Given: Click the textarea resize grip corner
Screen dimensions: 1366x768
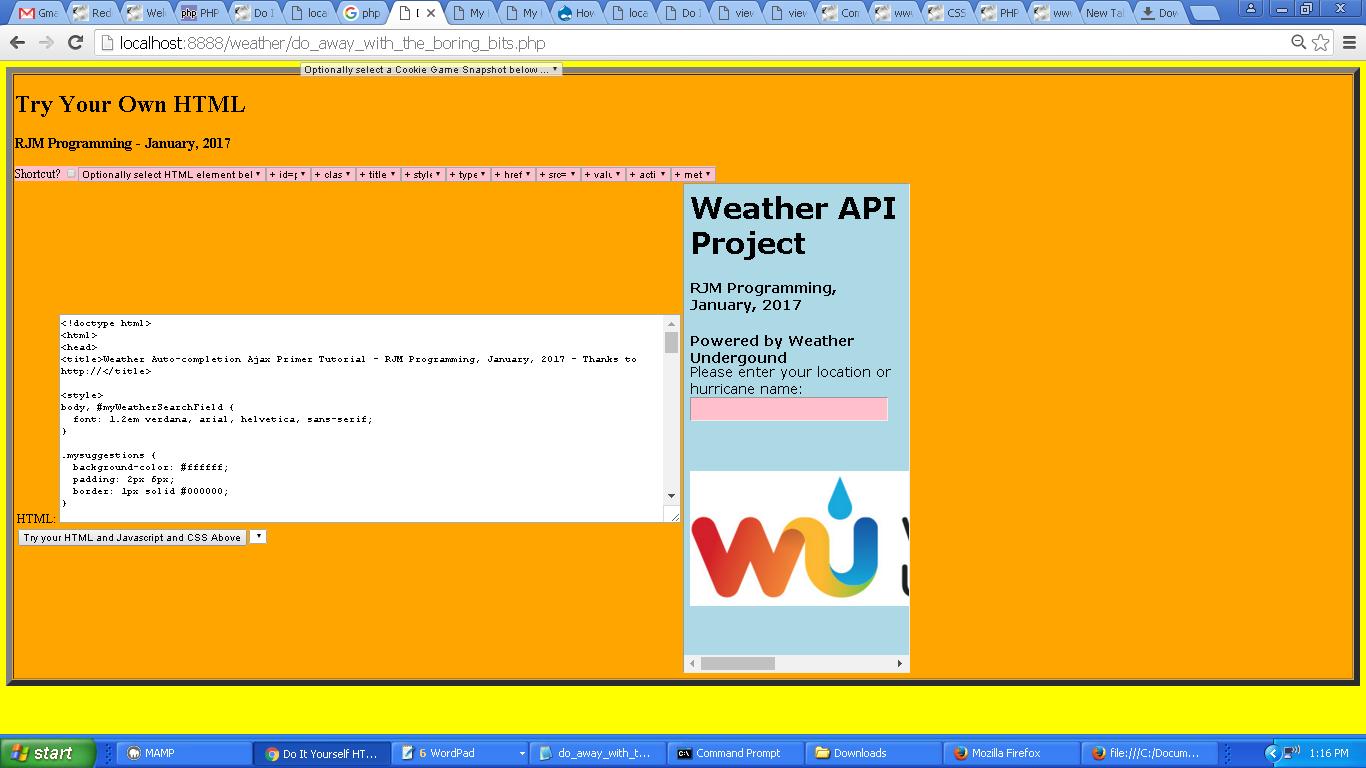Looking at the screenshot, I should click(673, 515).
